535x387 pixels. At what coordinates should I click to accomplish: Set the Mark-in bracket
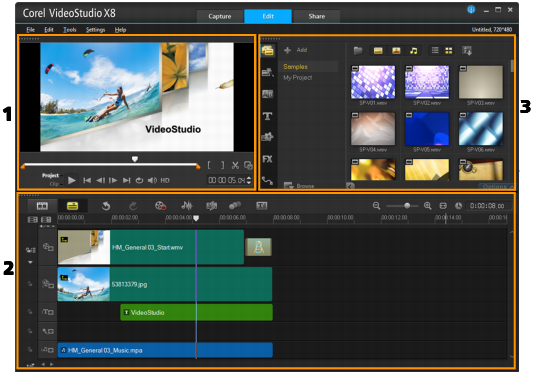tap(209, 166)
